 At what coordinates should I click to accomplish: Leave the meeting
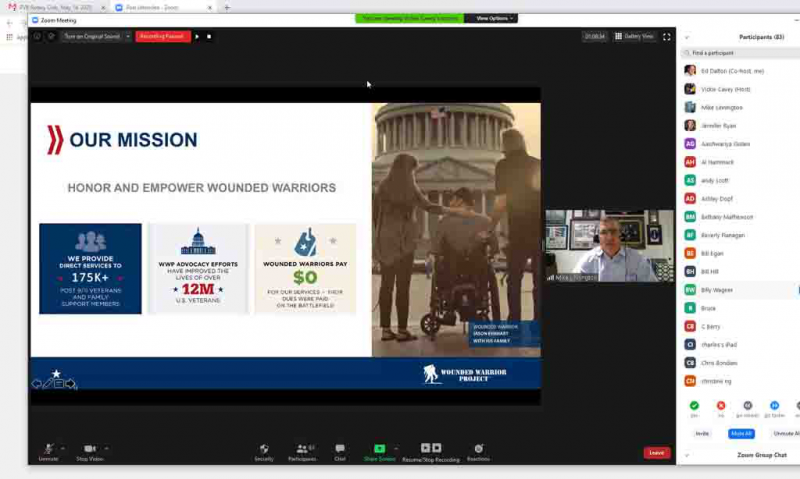tap(657, 452)
